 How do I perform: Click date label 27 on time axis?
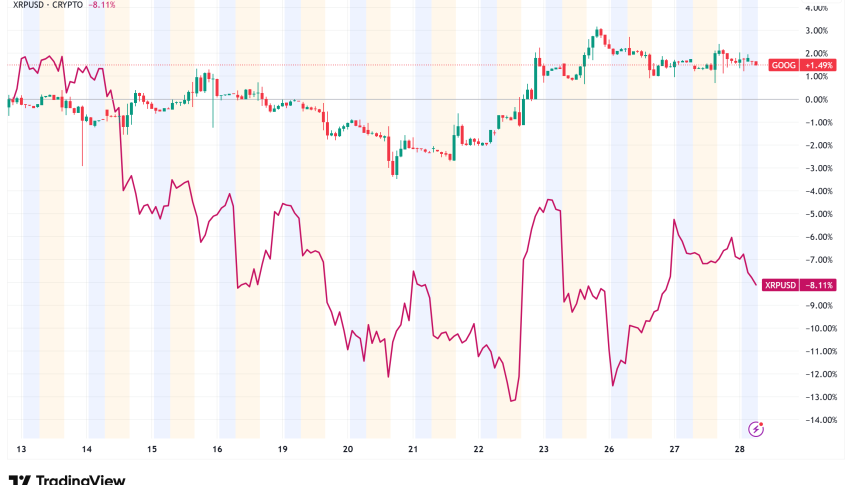tap(674, 449)
